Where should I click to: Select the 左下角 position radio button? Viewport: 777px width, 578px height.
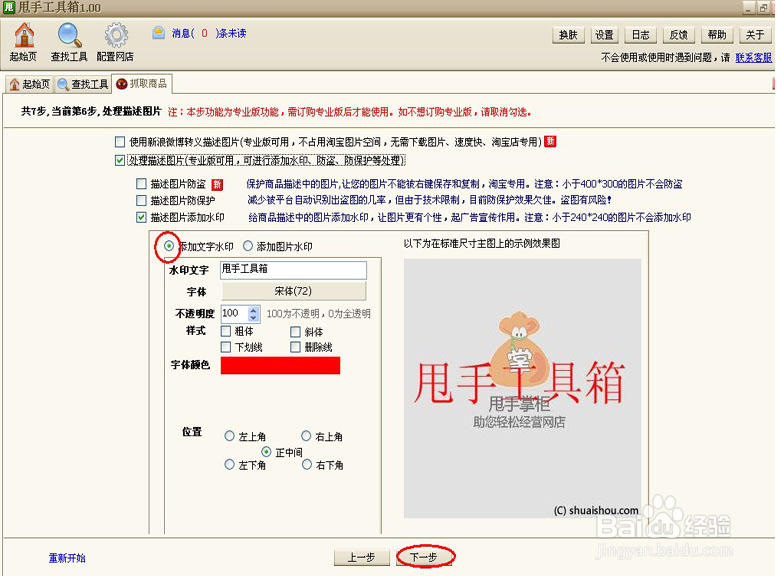pyautogui.click(x=229, y=464)
